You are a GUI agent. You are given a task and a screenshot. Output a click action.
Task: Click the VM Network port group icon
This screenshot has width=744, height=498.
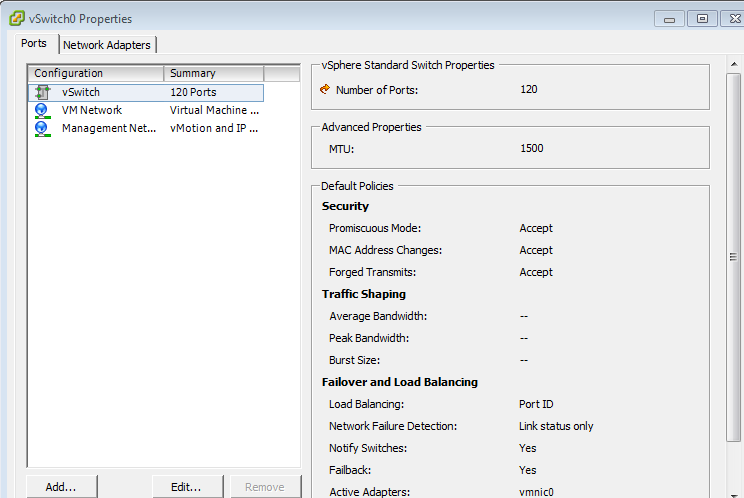click(x=42, y=111)
